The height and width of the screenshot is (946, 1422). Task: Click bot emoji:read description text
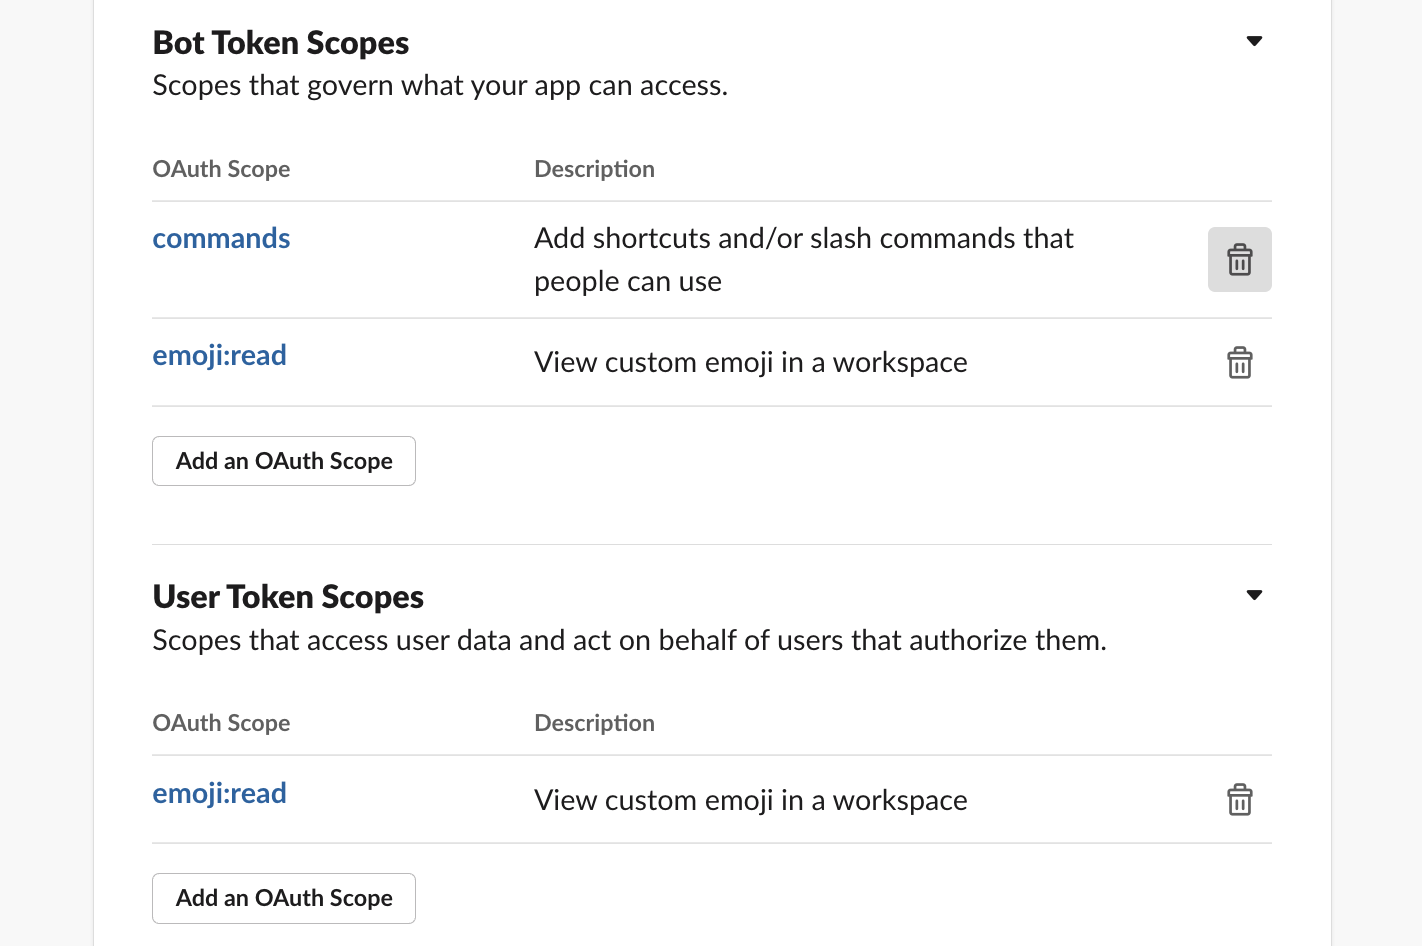pos(750,362)
